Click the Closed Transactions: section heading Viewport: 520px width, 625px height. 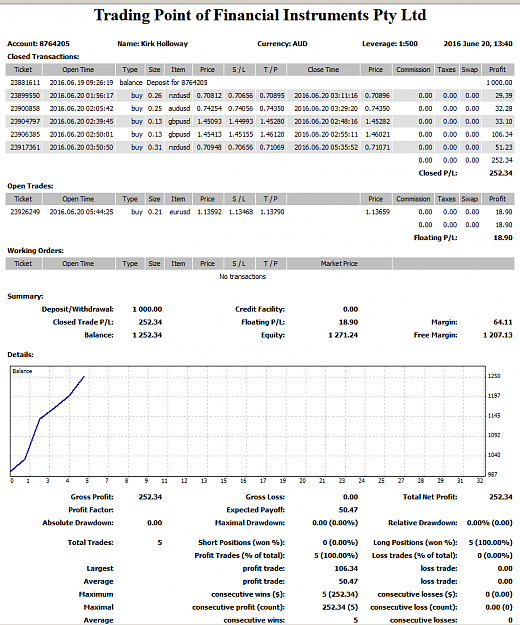point(43,57)
